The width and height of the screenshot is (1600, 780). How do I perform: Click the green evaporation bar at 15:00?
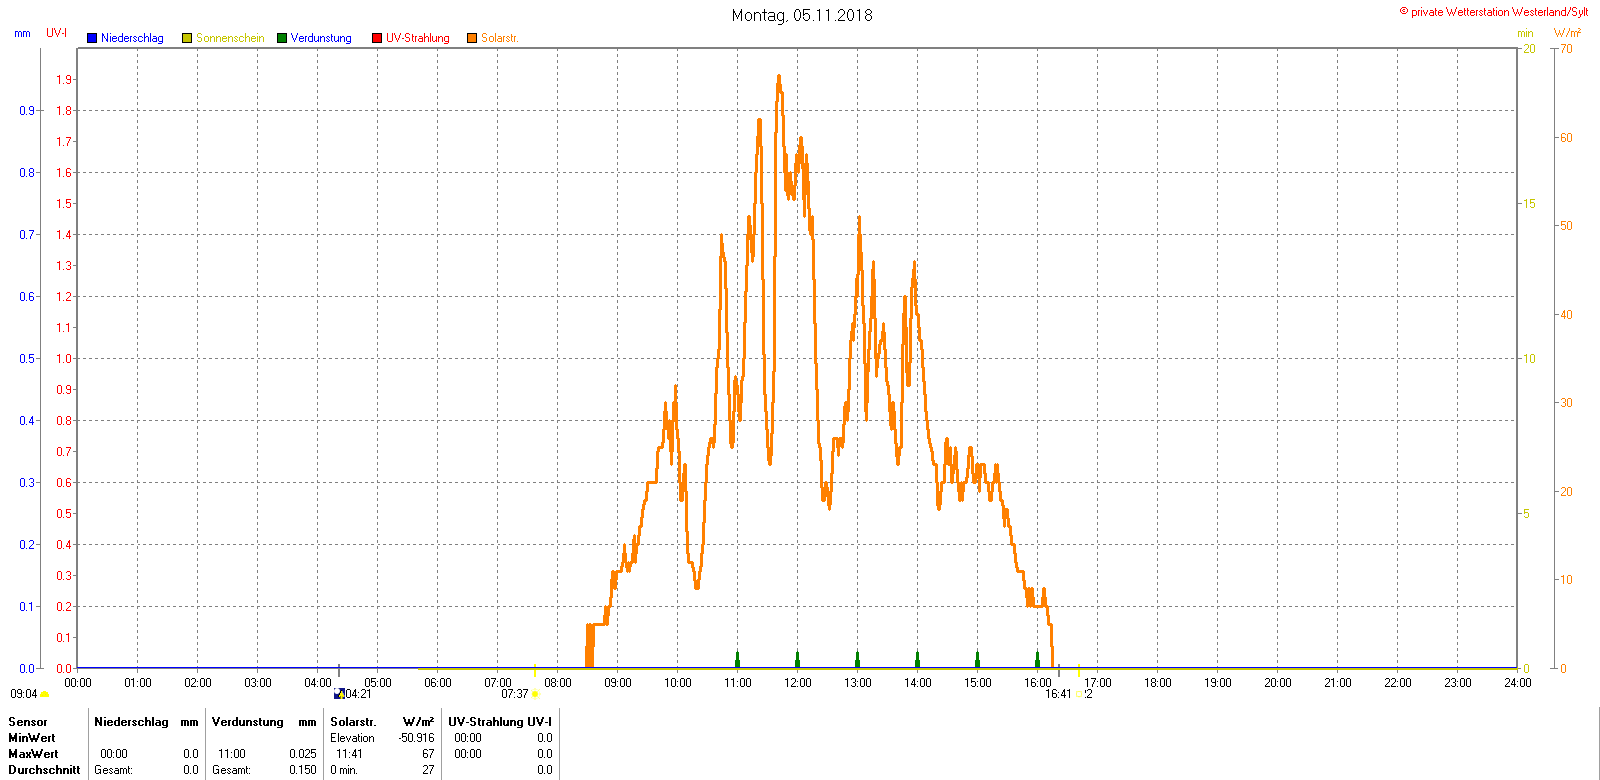977,659
